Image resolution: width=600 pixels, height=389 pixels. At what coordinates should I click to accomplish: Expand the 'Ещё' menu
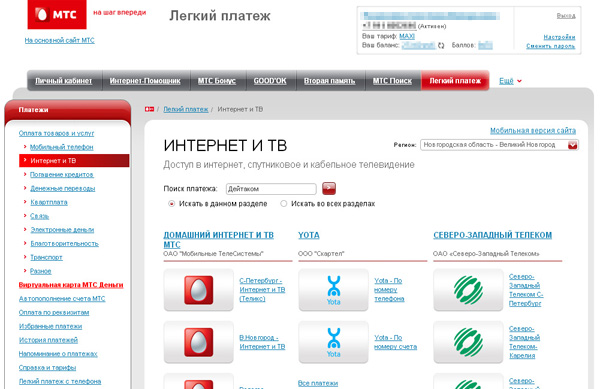510,81
